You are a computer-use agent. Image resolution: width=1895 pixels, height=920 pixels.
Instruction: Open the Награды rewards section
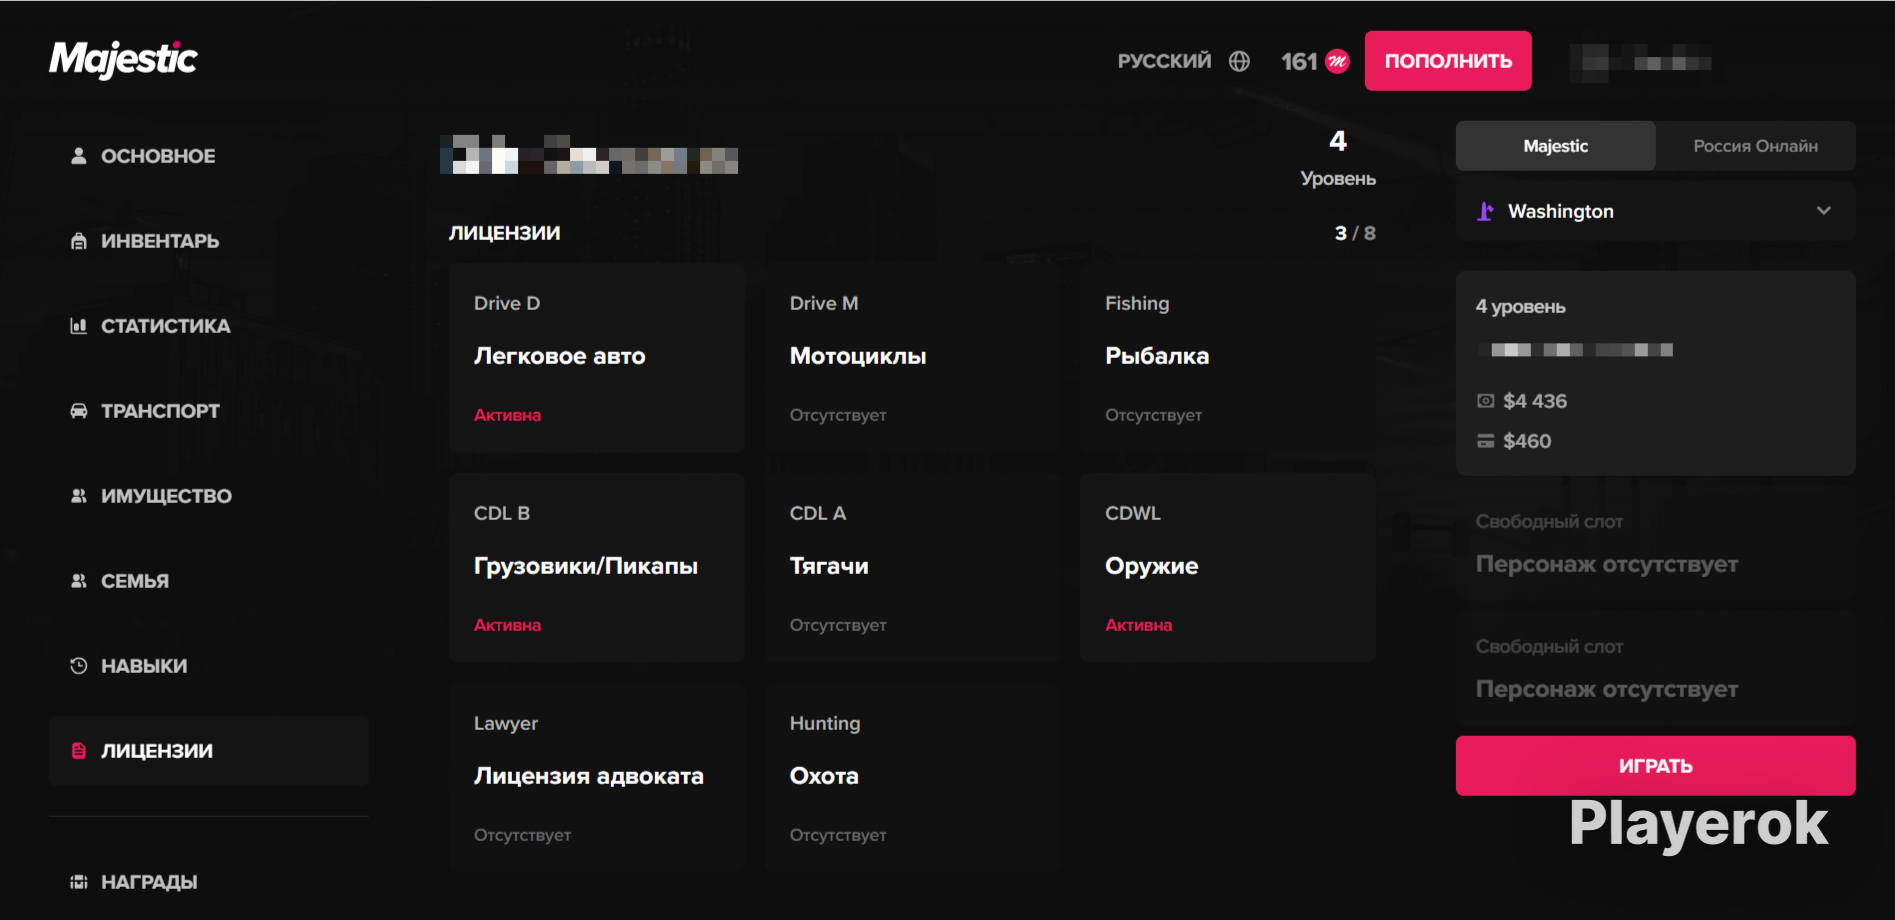pyautogui.click(x=134, y=882)
